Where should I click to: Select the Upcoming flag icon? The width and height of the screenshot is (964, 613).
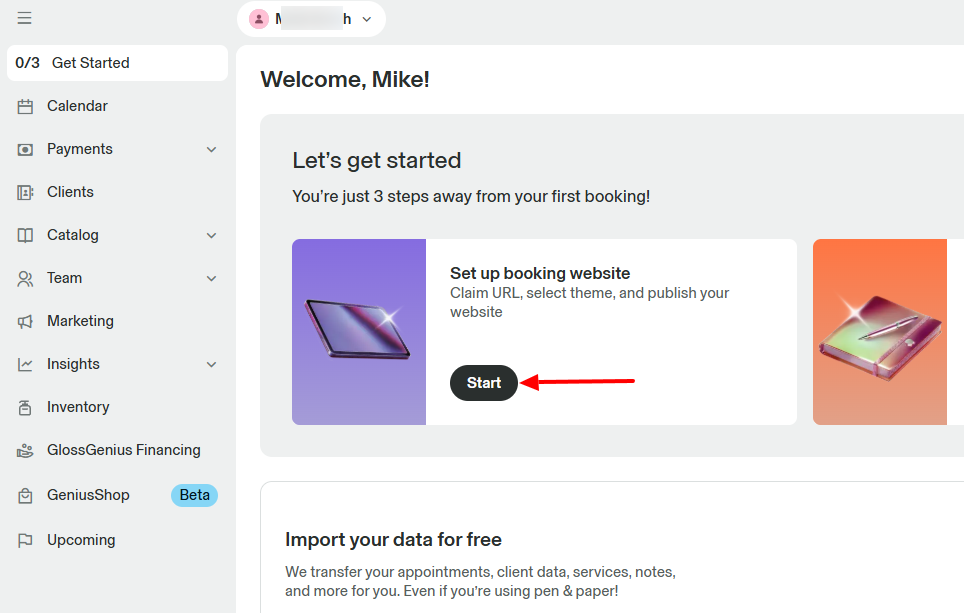pos(25,540)
